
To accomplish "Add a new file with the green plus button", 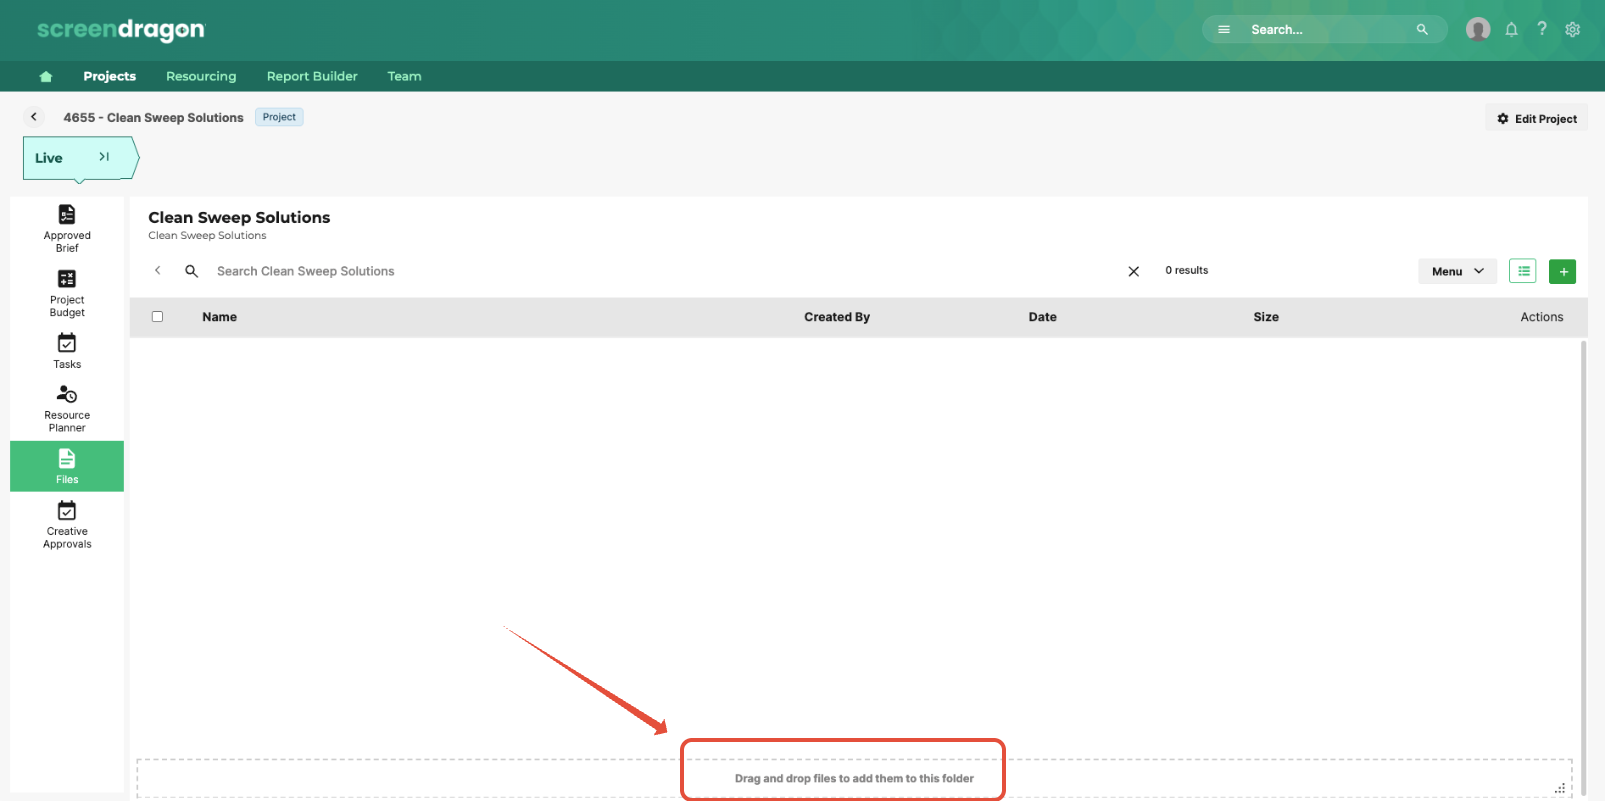I will click(x=1563, y=271).
